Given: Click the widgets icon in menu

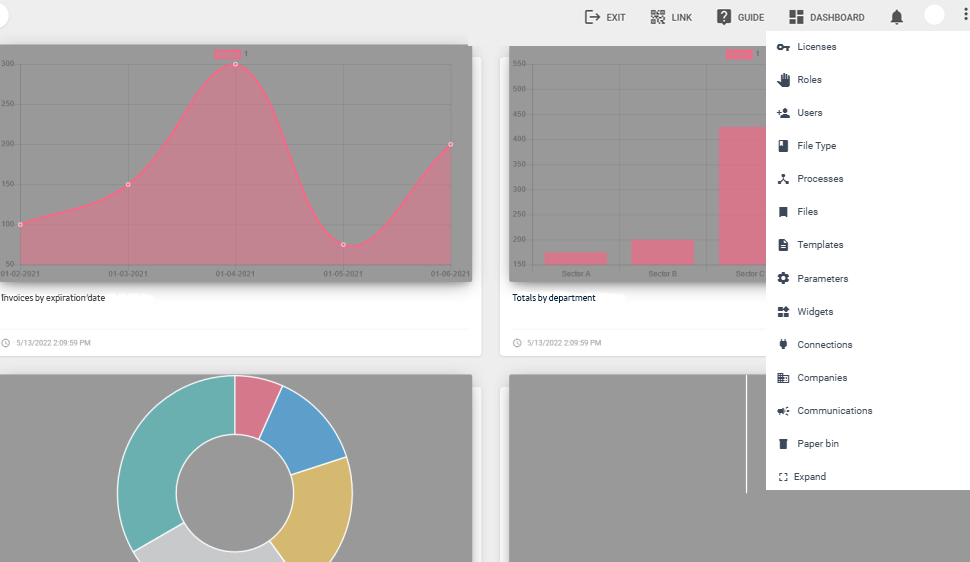Looking at the screenshot, I should point(783,311).
